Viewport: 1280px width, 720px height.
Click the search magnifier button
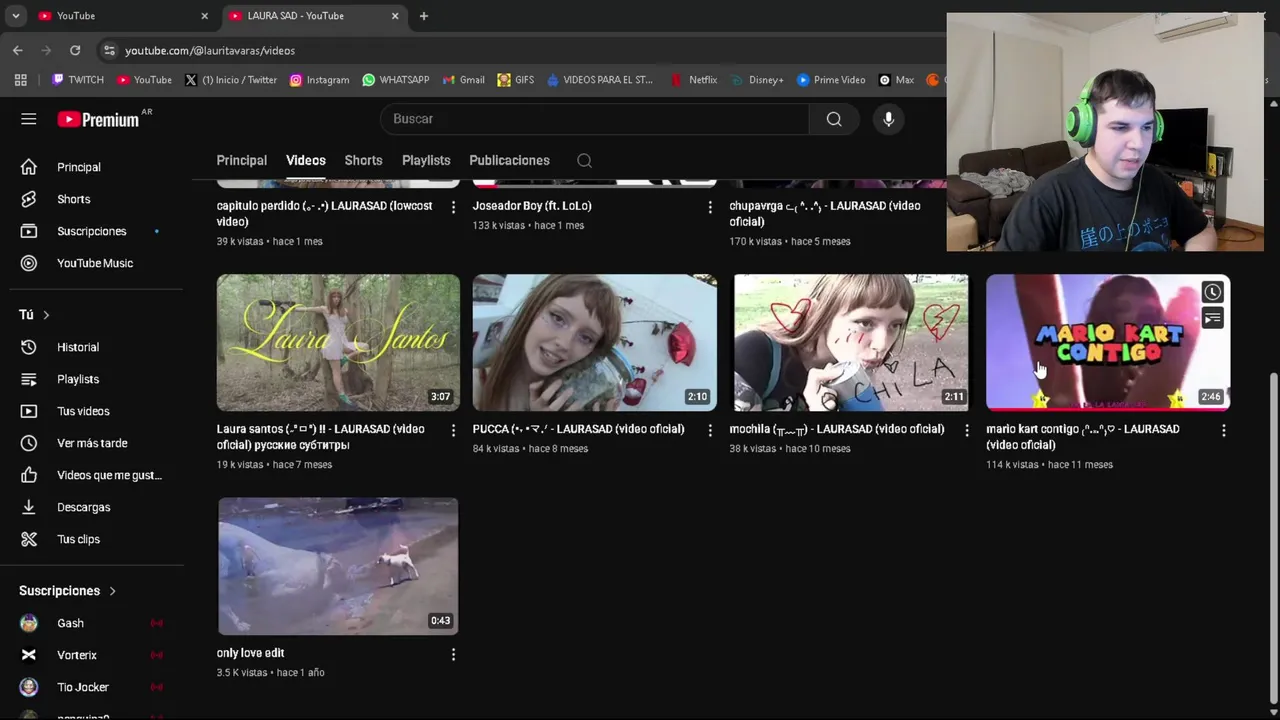(834, 119)
